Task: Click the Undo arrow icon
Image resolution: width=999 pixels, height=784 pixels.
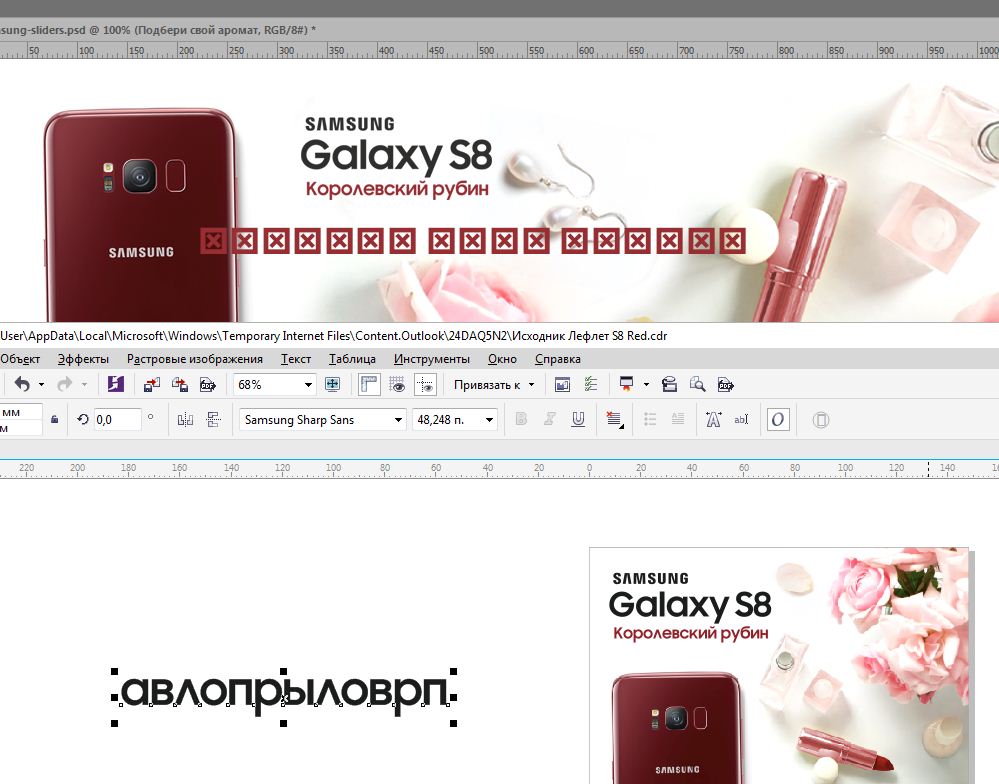Action: click(22, 384)
